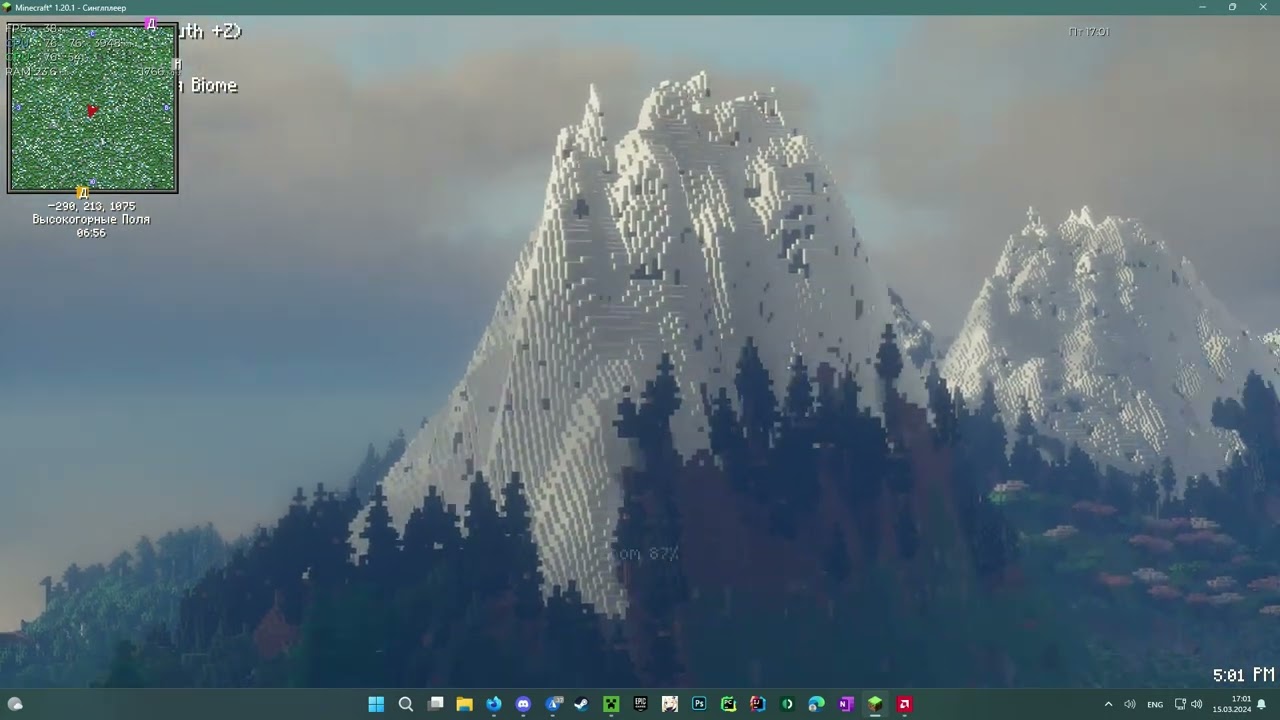Open the Minecraft Launcher creeper icon
This screenshot has width=1280, height=720.
[x=611, y=704]
